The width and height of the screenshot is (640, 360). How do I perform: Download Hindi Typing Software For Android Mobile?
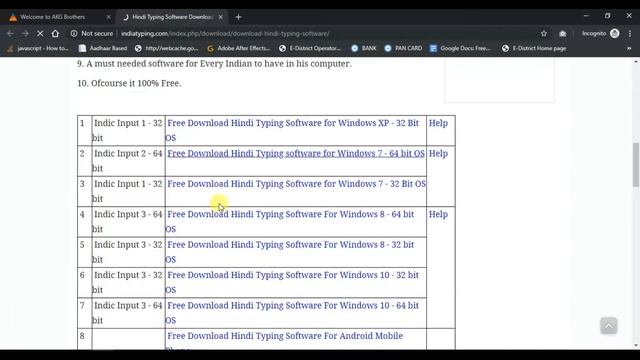pos(285,336)
